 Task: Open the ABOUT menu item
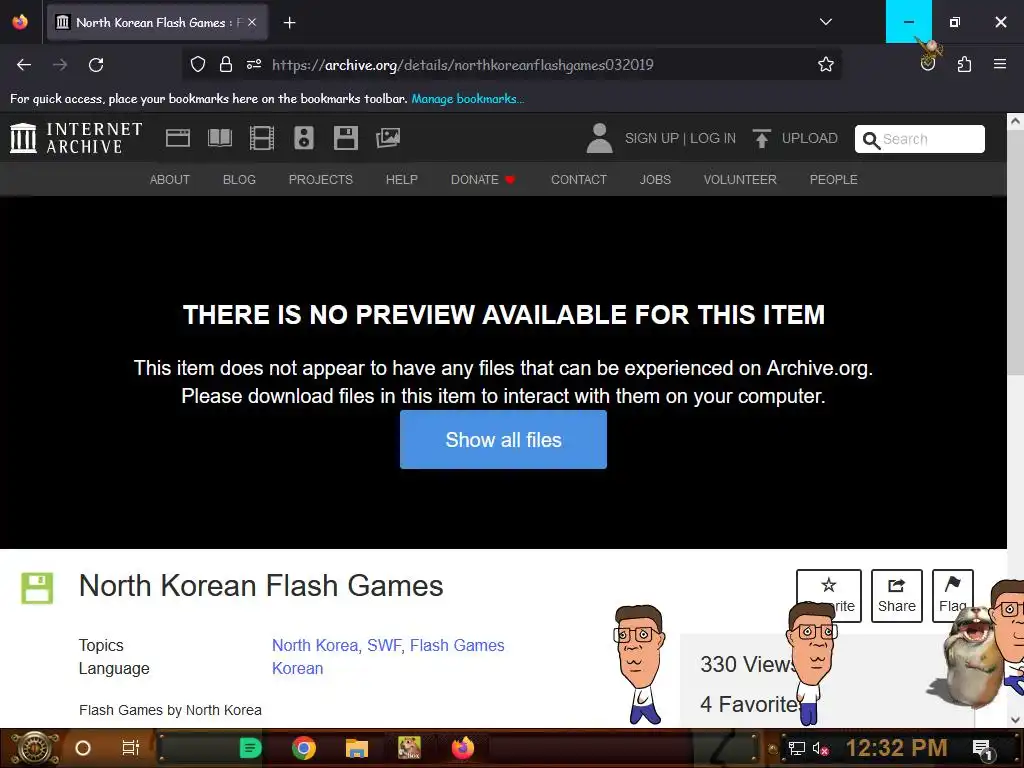(170, 180)
